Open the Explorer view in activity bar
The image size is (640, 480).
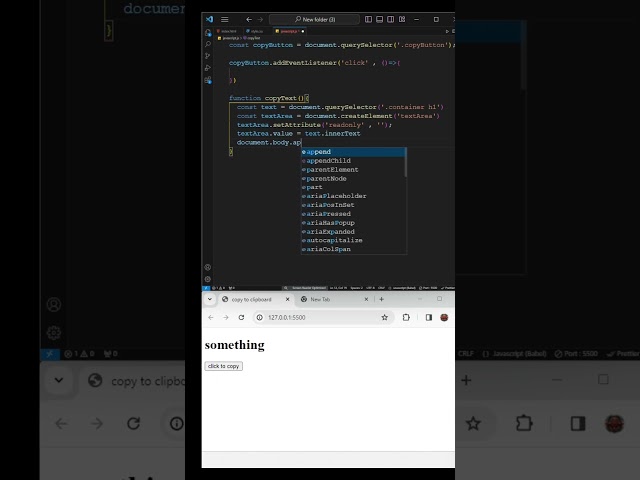pos(208,33)
